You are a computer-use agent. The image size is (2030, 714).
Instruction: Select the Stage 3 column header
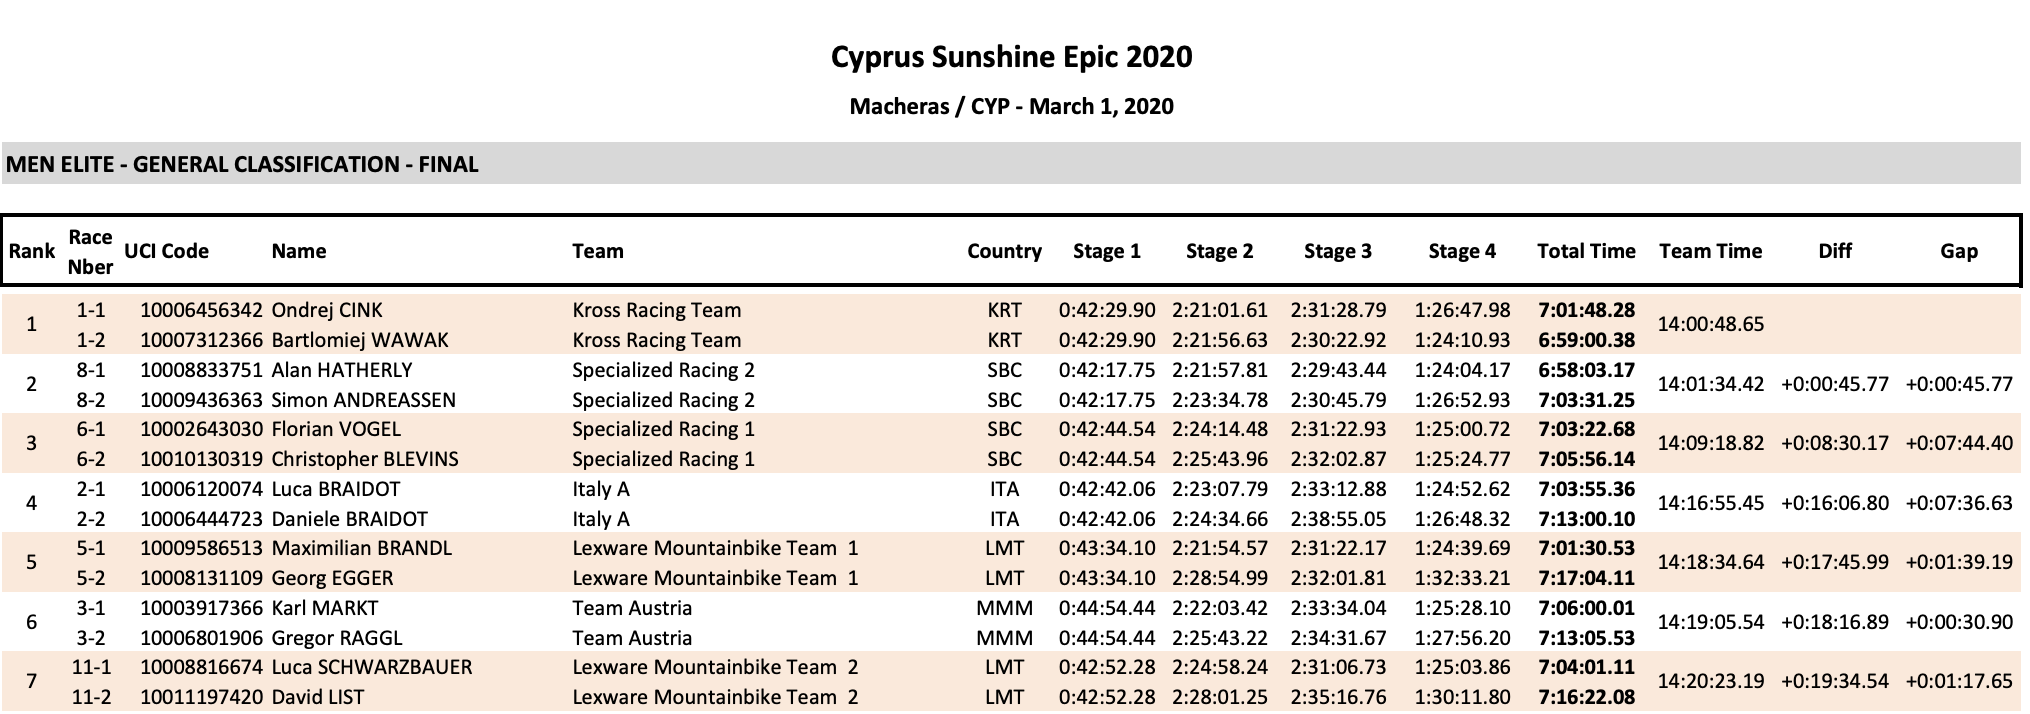tap(1338, 251)
